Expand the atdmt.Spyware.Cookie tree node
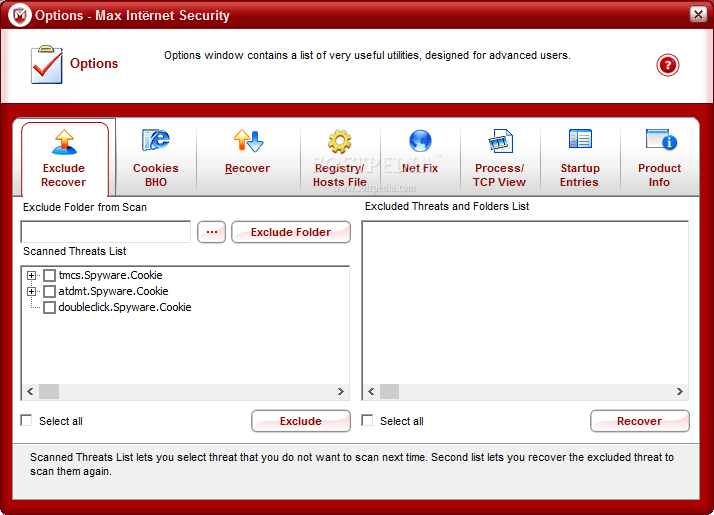The height and width of the screenshot is (515, 714). [31, 291]
